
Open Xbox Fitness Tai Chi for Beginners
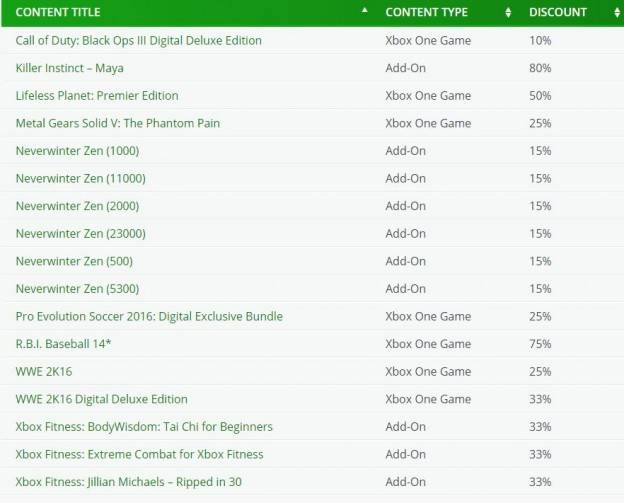click(x=144, y=427)
